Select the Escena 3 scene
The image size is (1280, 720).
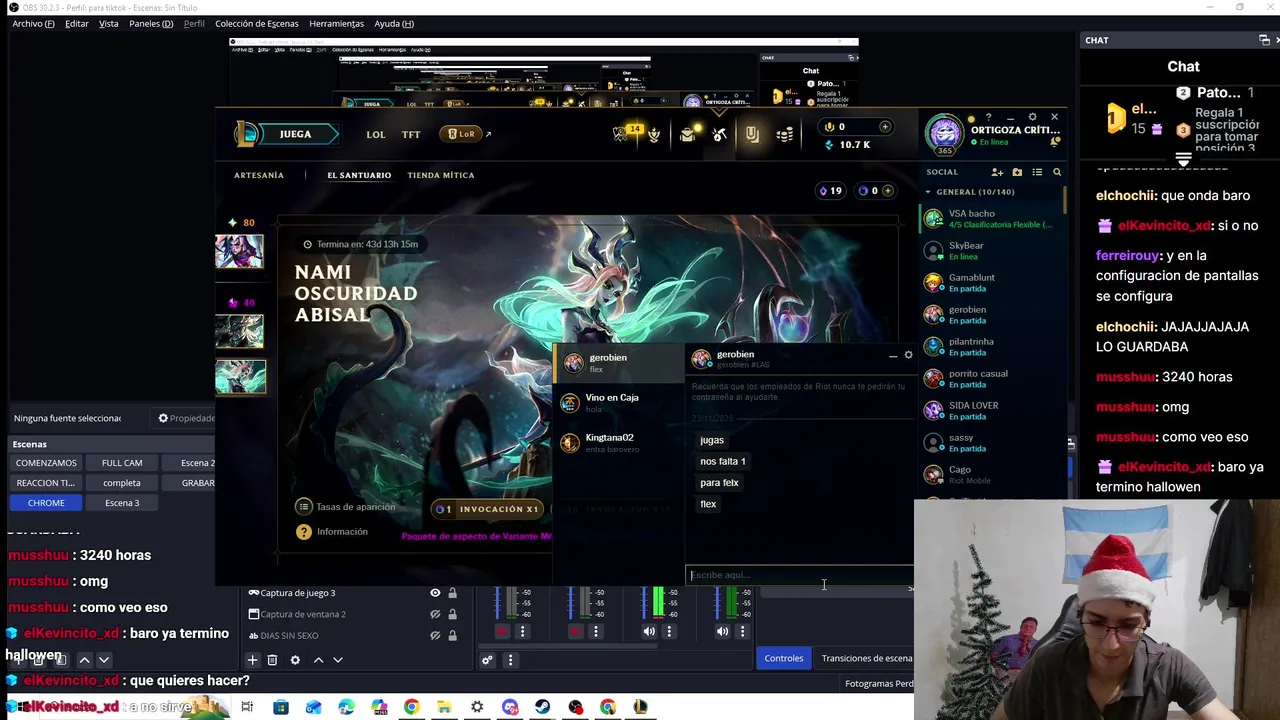(122, 503)
